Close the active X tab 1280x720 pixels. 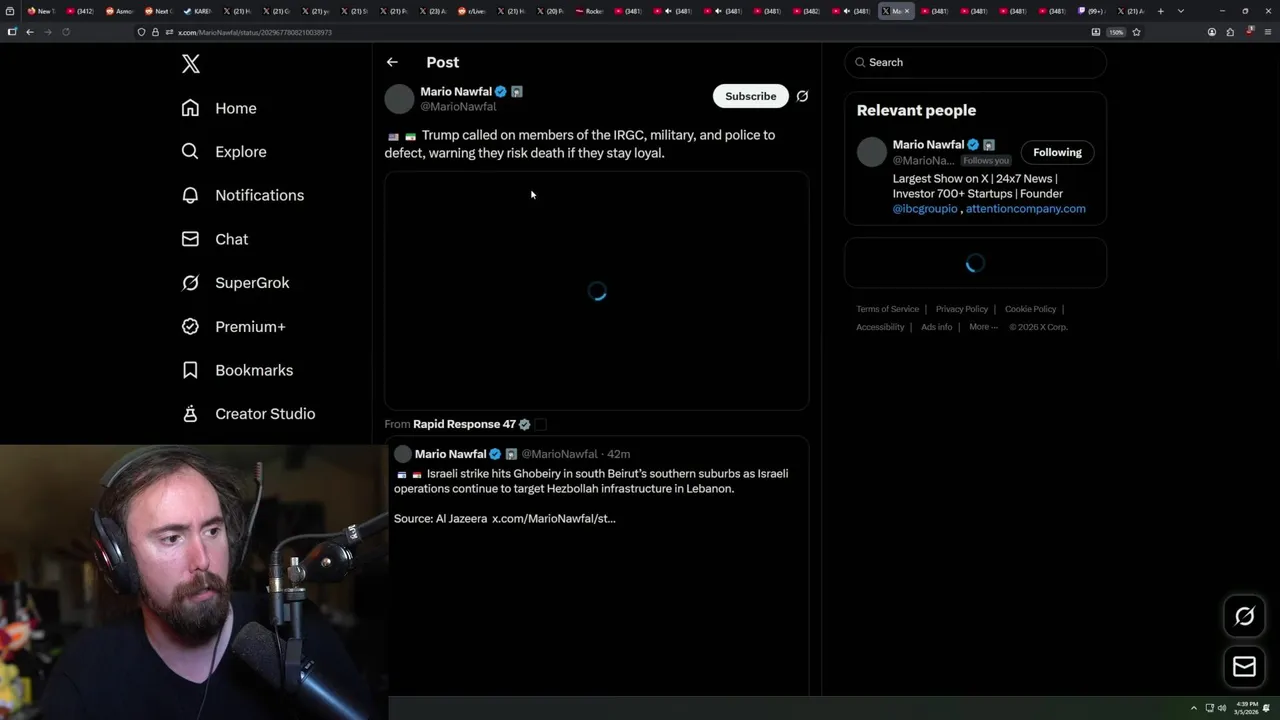(907, 11)
